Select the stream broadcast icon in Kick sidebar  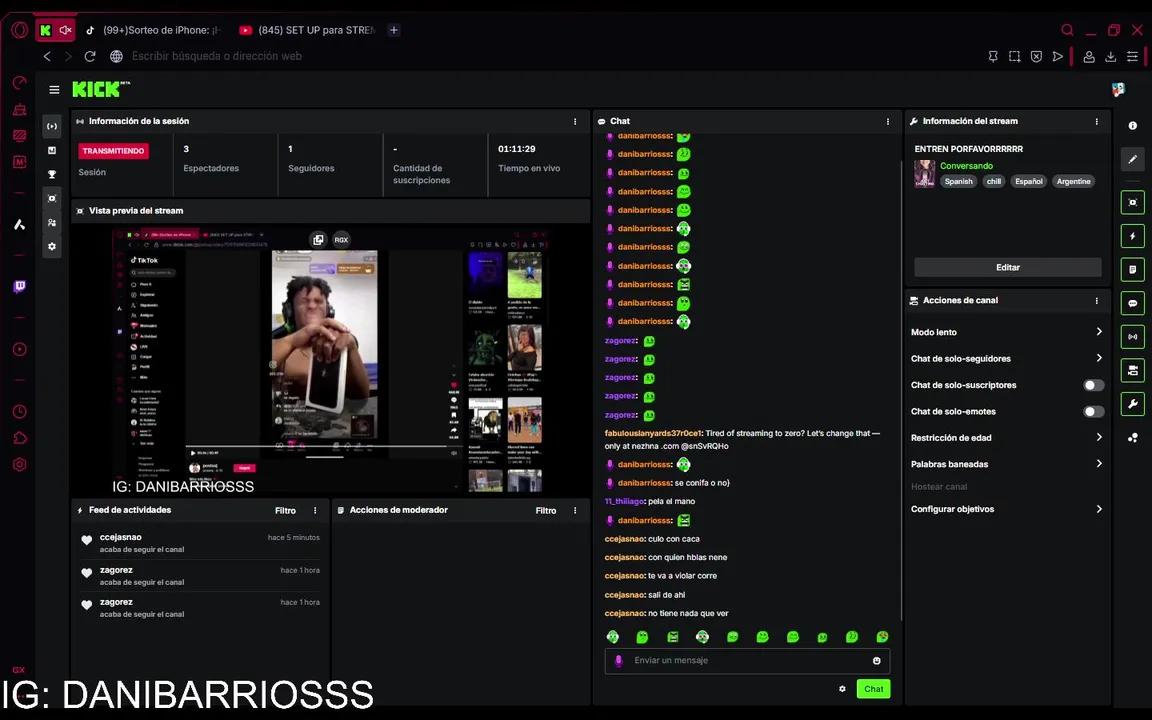[x=52, y=126]
